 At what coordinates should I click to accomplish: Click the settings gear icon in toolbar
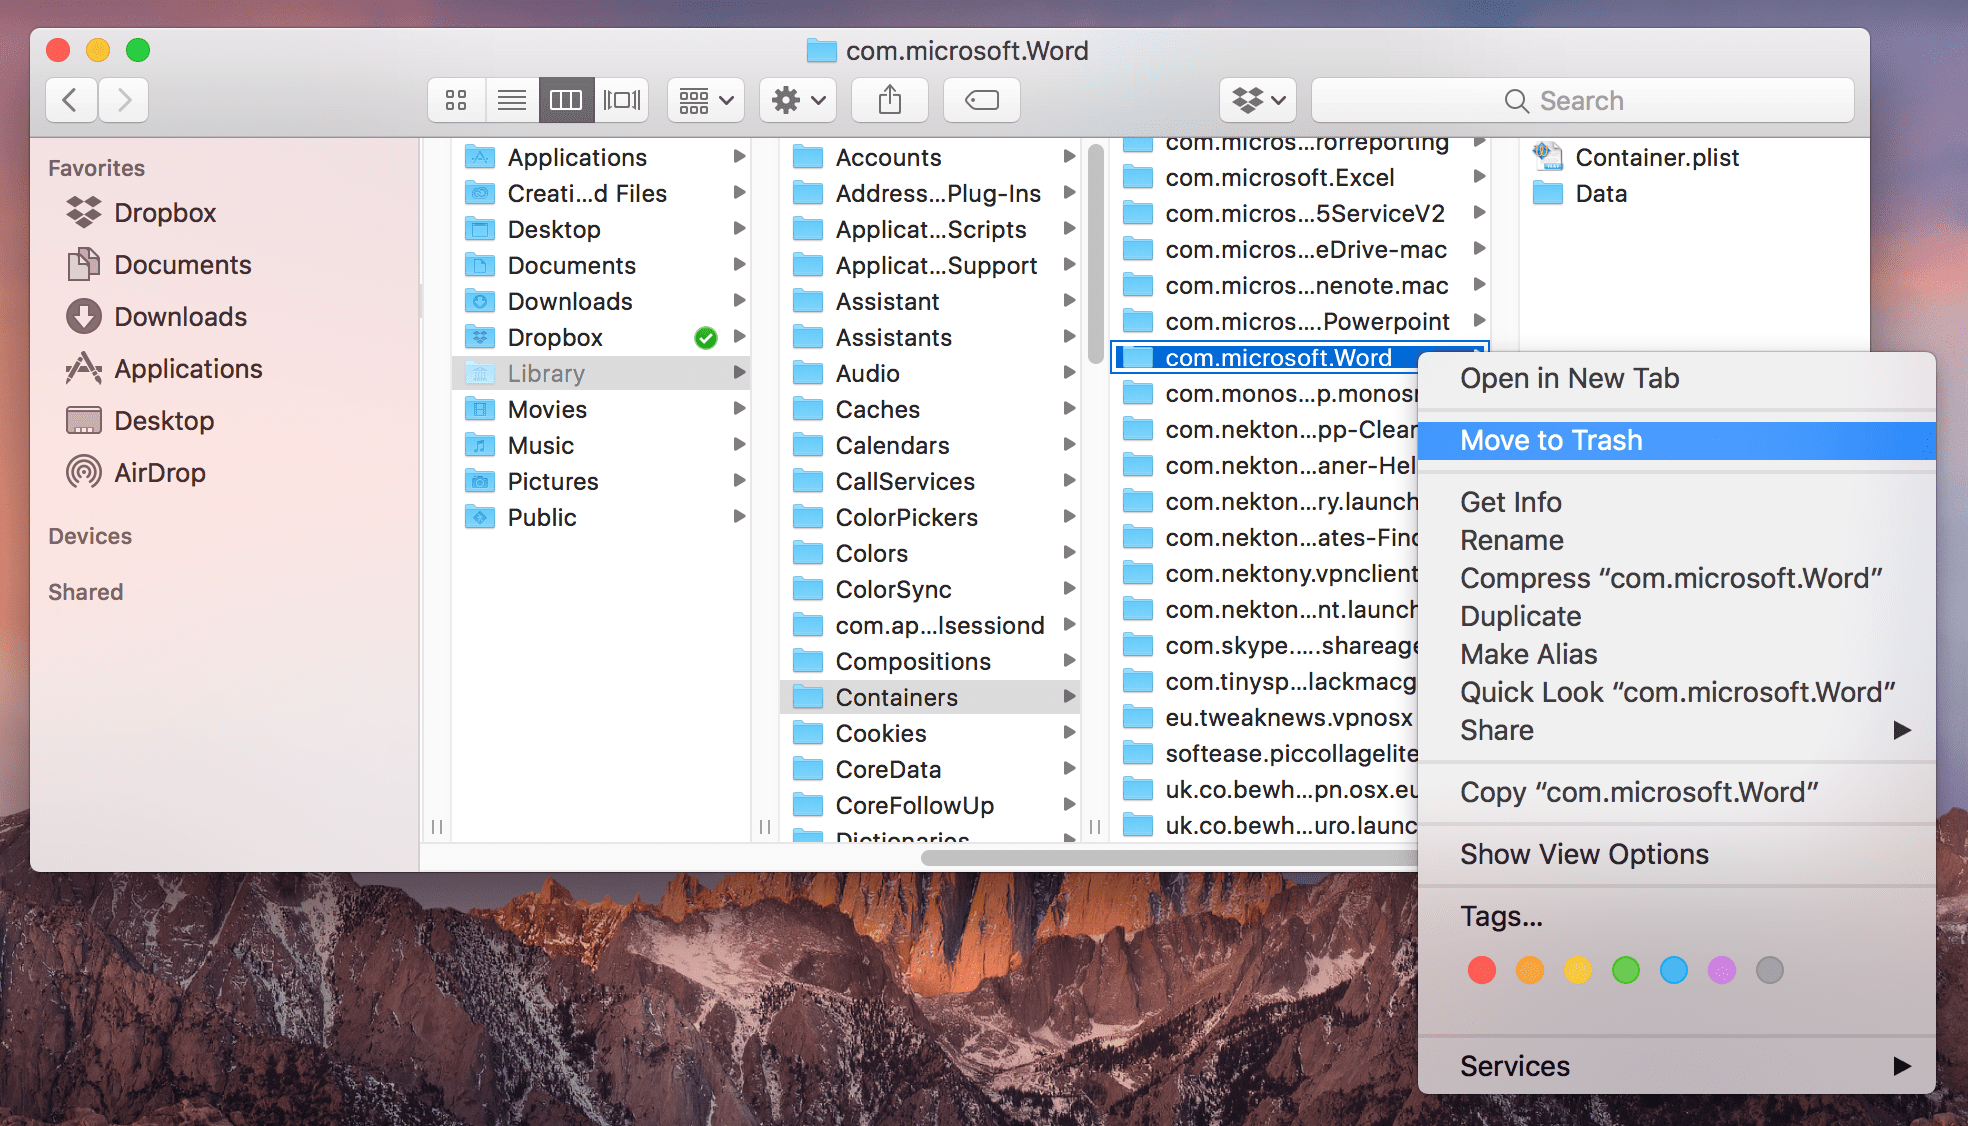tap(787, 100)
